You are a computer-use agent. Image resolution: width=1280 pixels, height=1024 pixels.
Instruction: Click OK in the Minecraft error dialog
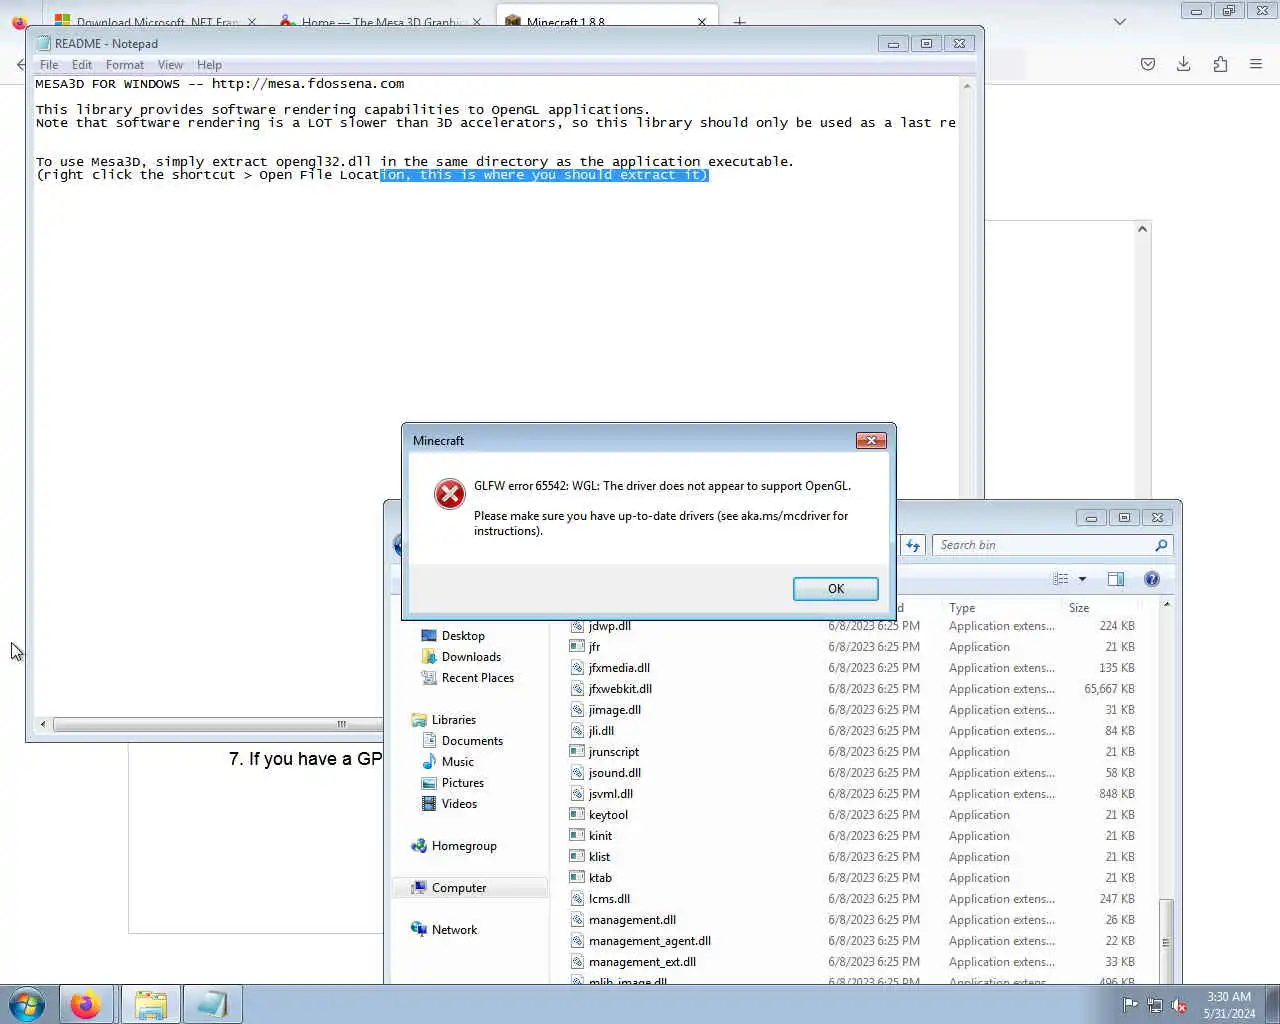click(835, 589)
